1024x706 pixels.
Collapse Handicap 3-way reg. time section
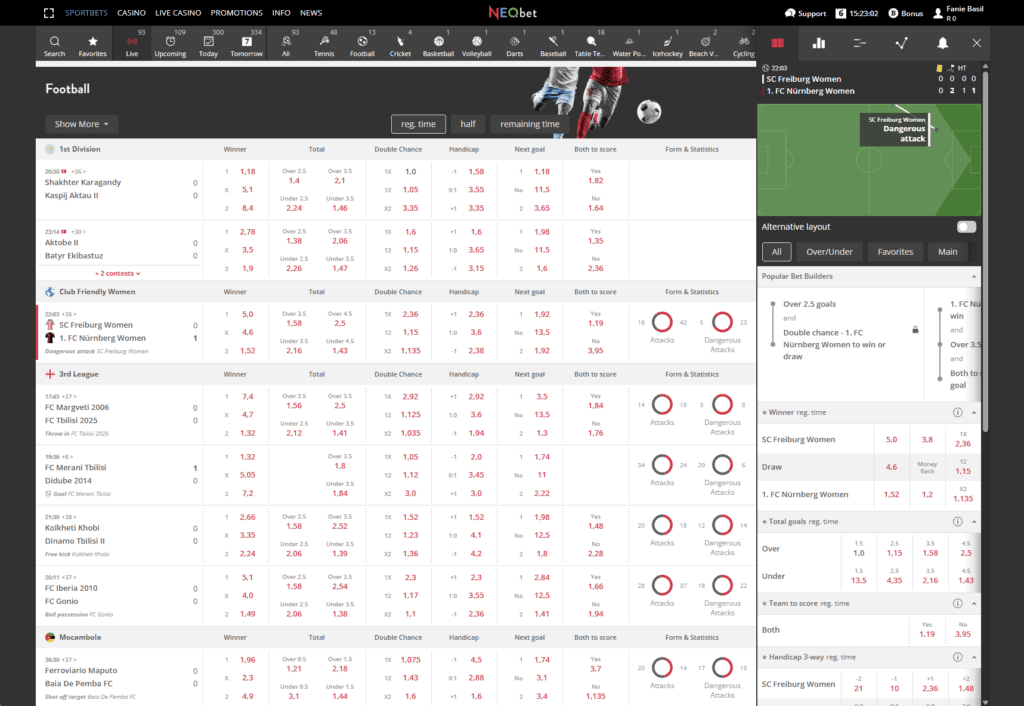pyautogui.click(x=974, y=657)
